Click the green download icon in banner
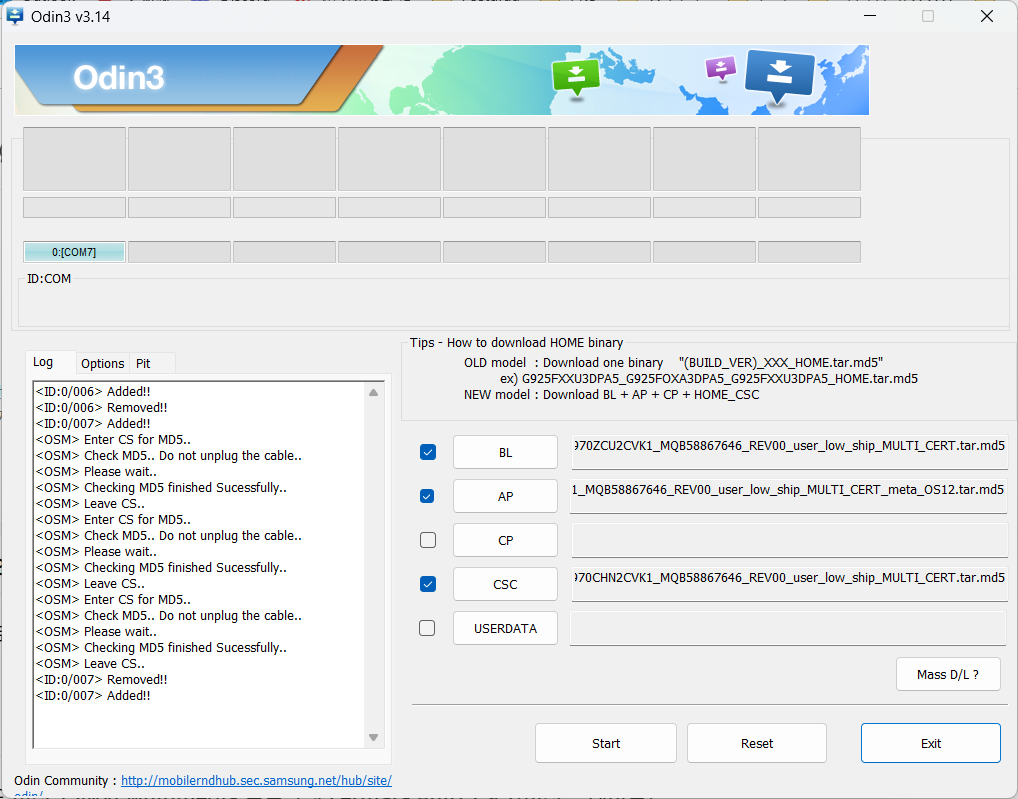The image size is (1018, 799). tap(576, 78)
